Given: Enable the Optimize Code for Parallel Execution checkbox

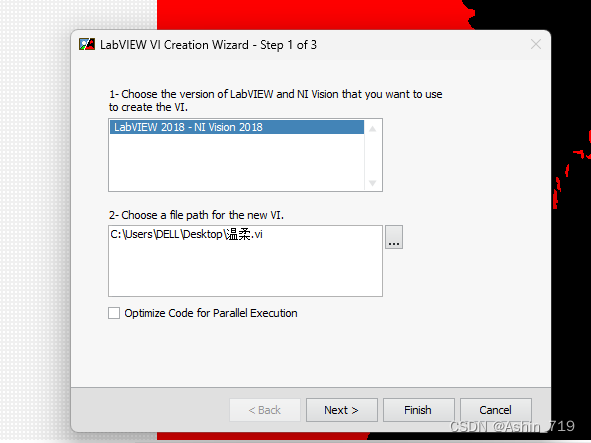Looking at the screenshot, I should click(114, 313).
